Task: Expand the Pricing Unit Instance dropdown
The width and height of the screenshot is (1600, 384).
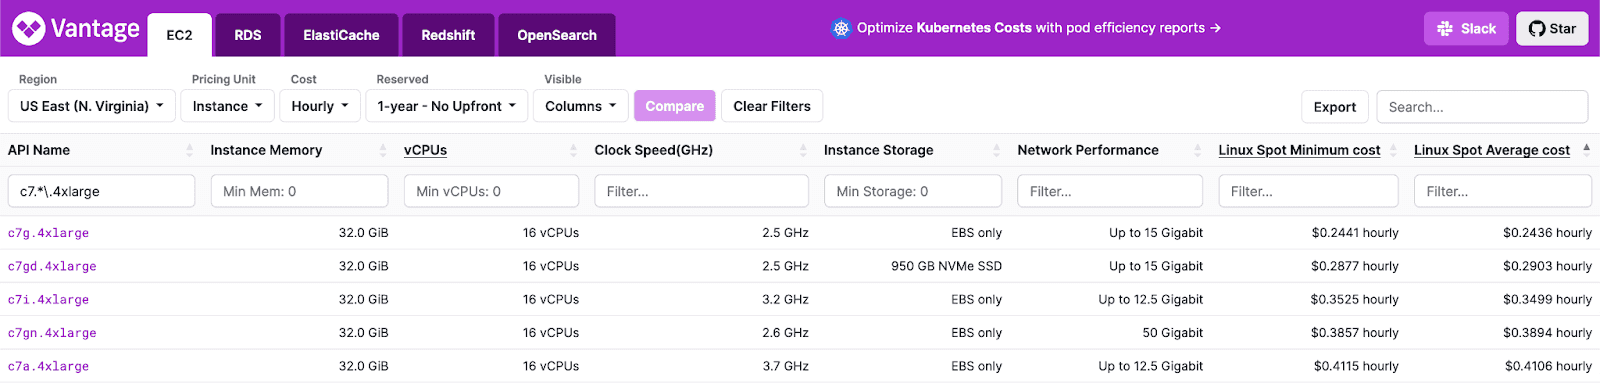Action: coord(228,106)
